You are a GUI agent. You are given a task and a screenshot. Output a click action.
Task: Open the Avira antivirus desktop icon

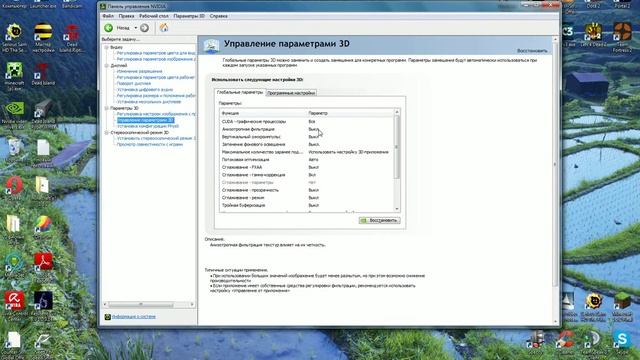tap(14, 300)
